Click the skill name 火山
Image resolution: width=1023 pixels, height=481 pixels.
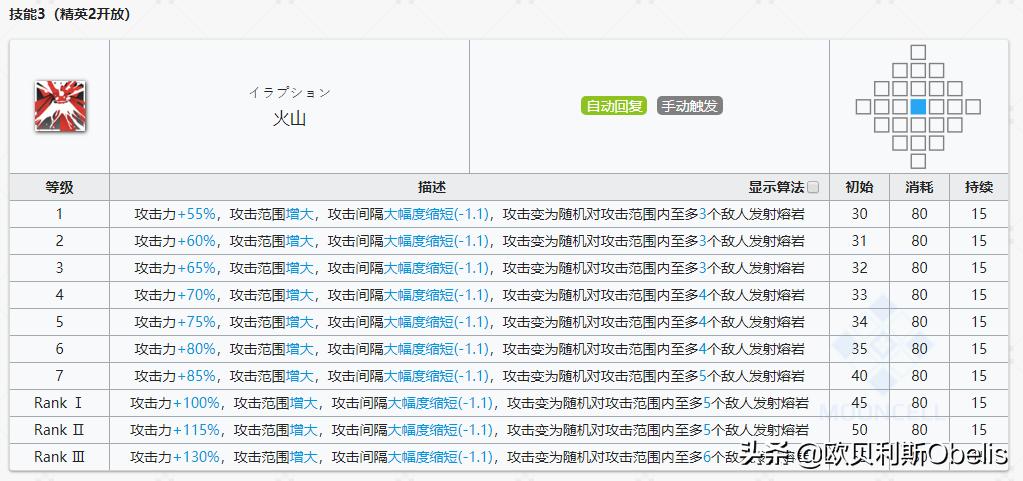pos(289,119)
